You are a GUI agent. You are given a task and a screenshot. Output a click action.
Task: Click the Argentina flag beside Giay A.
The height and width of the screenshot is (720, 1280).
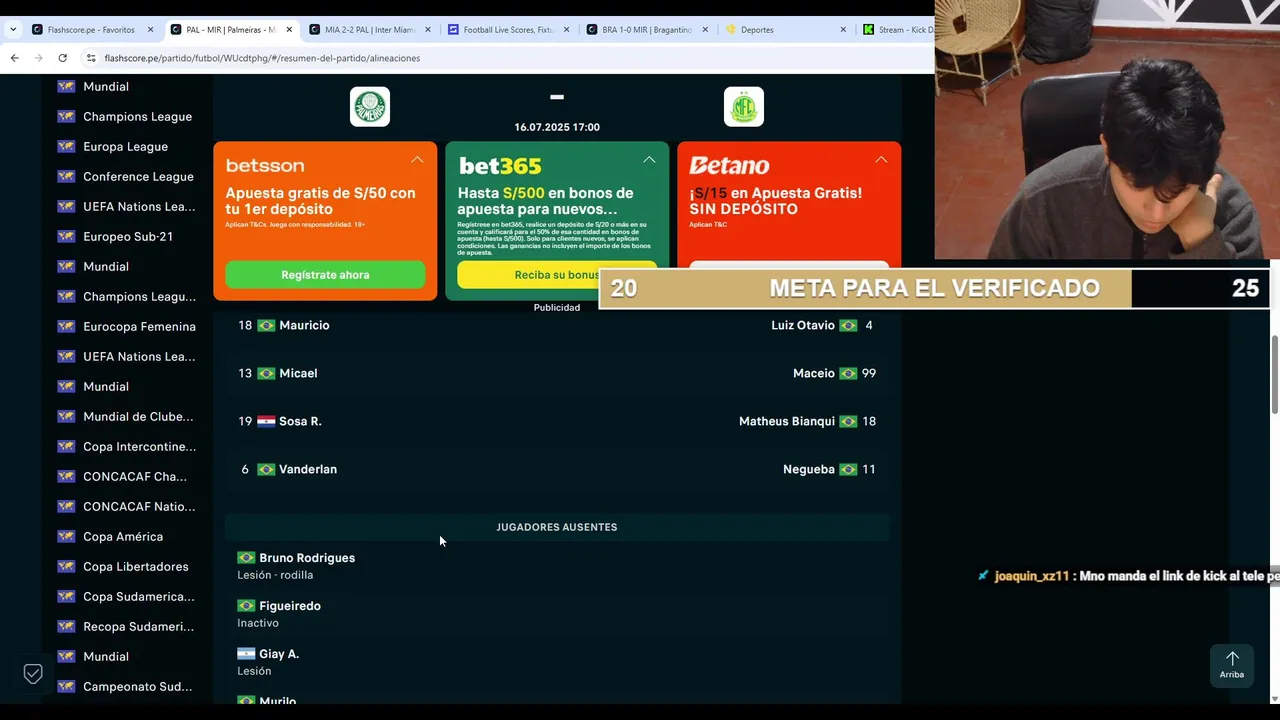[246, 654]
